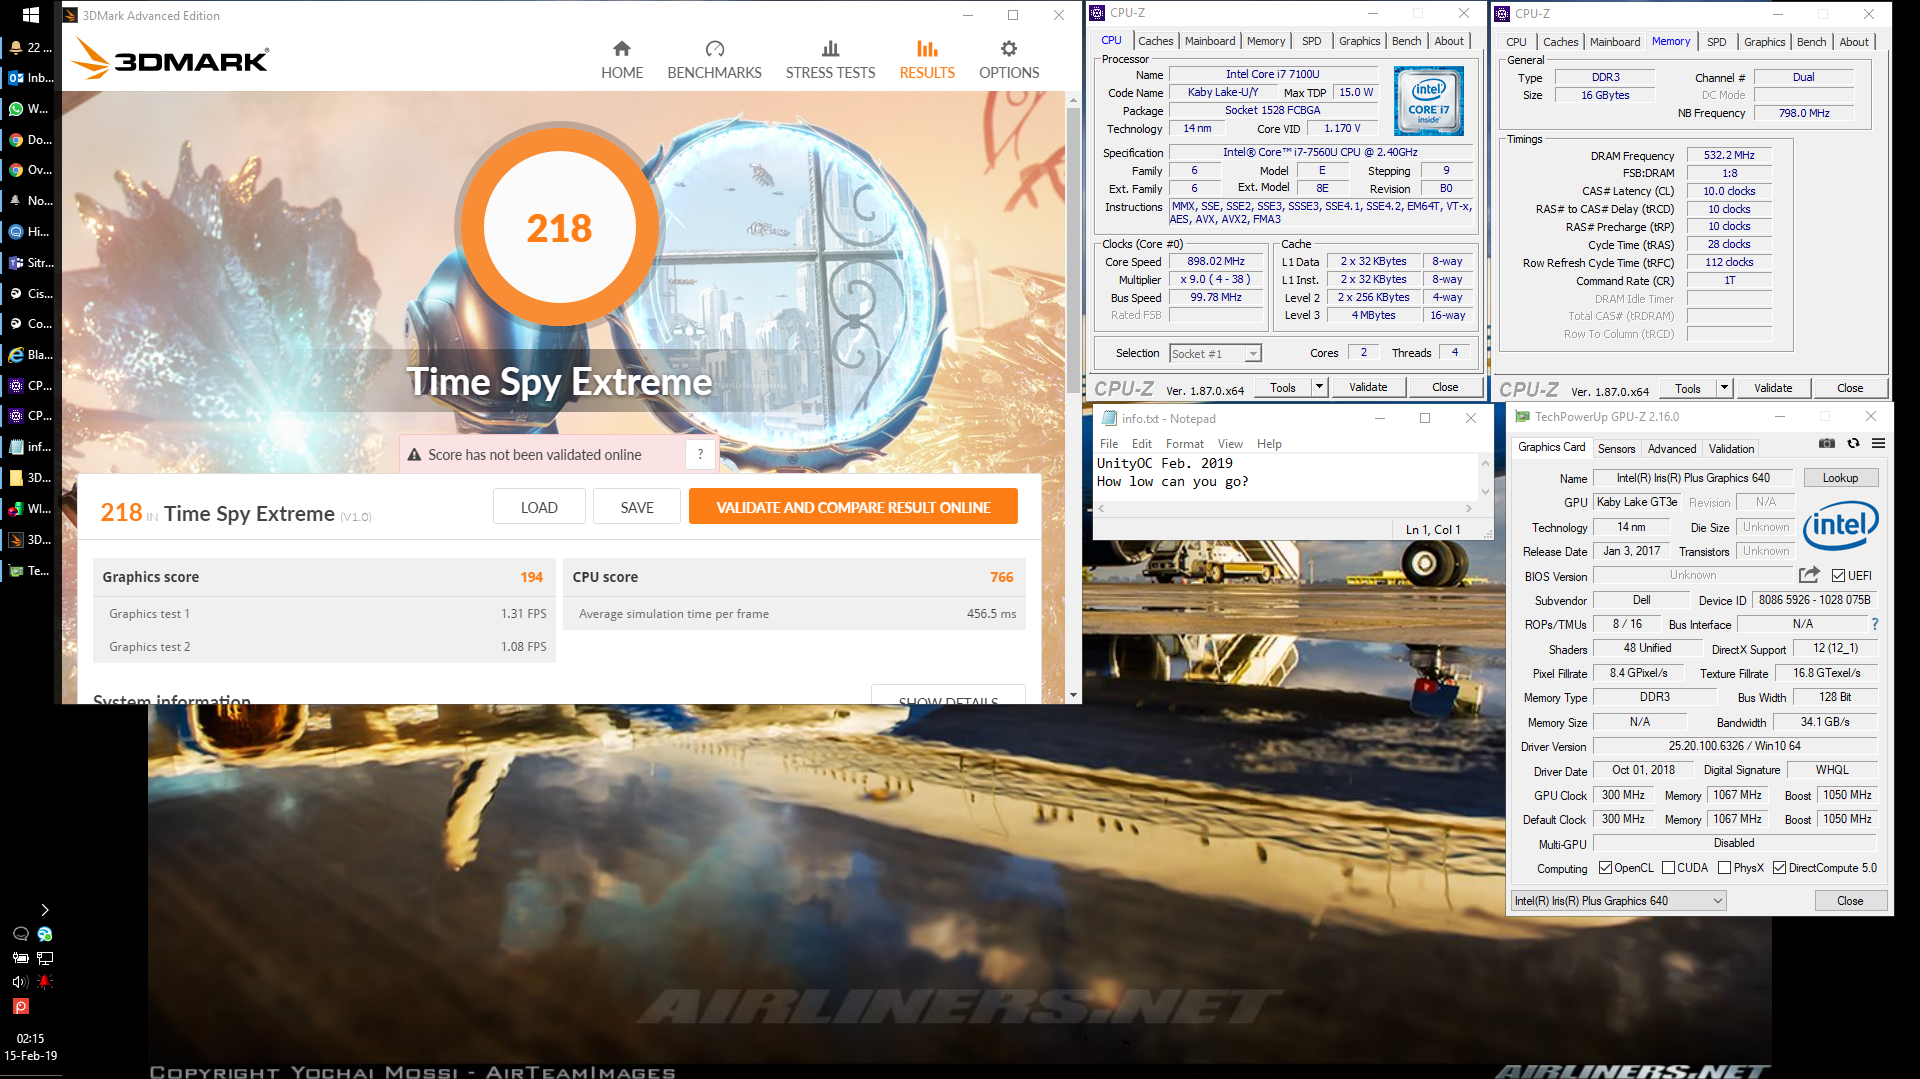Click the Graphics score 194 value
1920x1079 pixels.
coord(531,577)
